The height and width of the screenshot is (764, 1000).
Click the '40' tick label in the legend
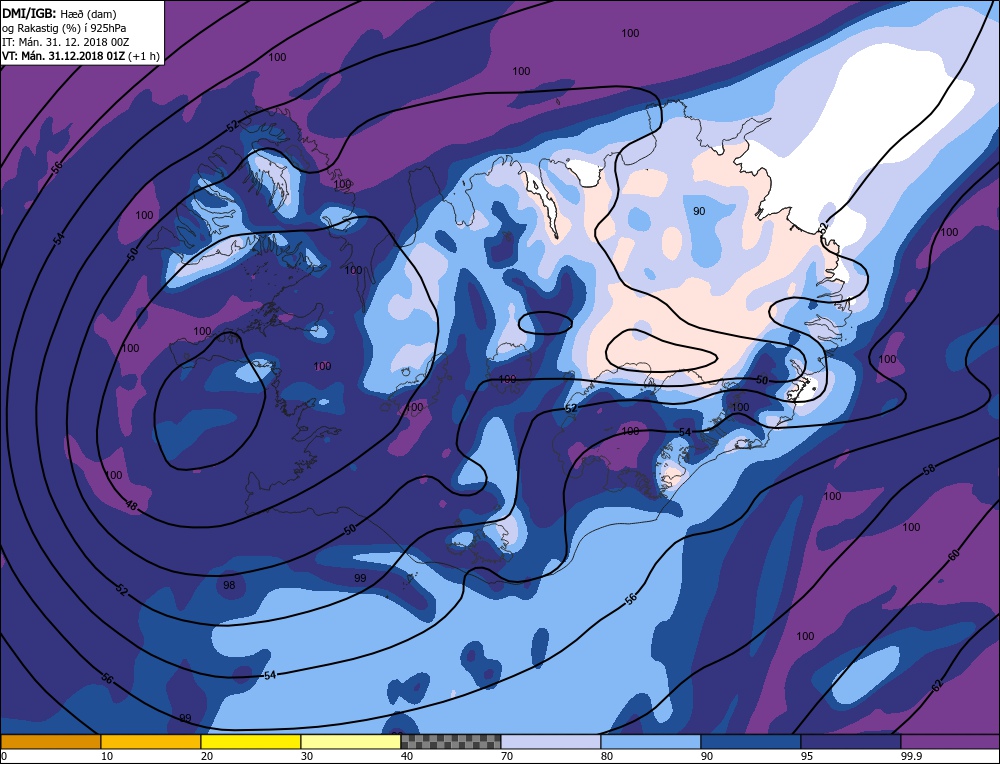coord(407,756)
